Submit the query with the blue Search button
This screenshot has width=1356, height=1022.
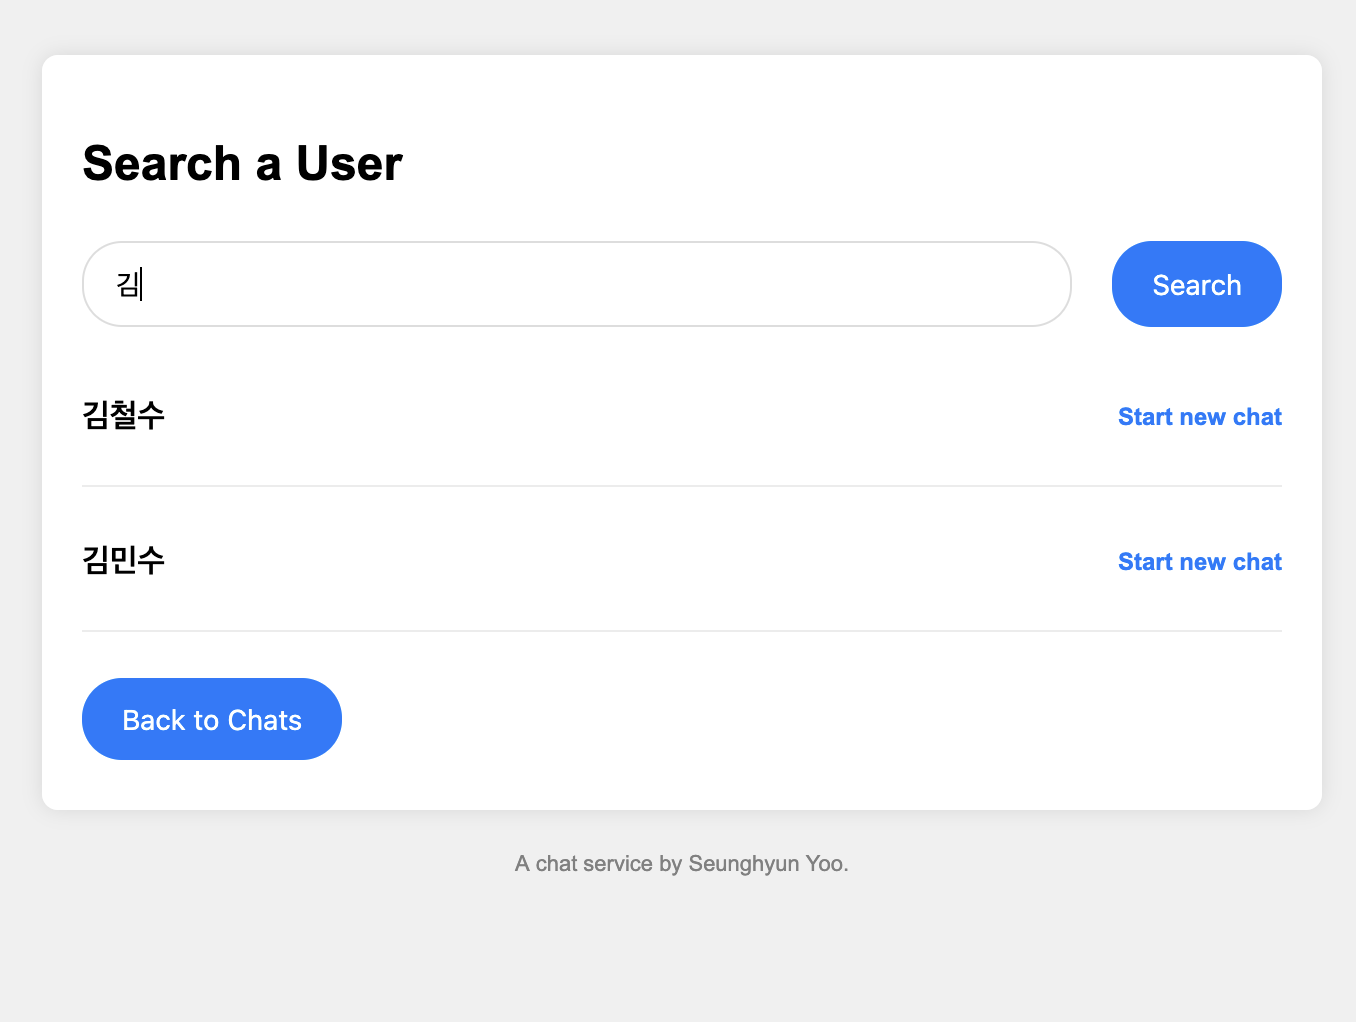pos(1196,284)
